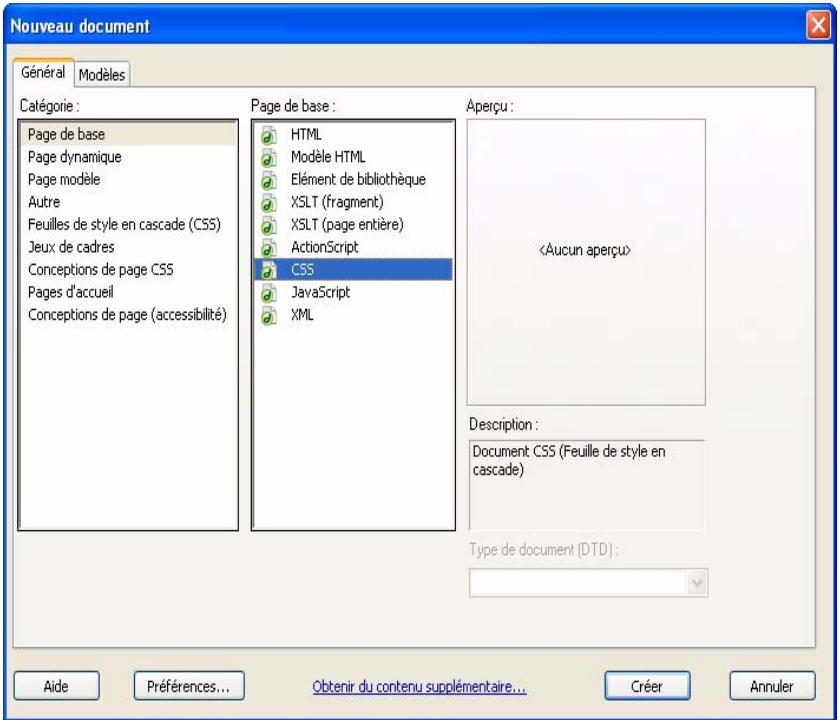Screen dimensions: 840x720
Task: Open the Modèles tab
Action: click(102, 74)
